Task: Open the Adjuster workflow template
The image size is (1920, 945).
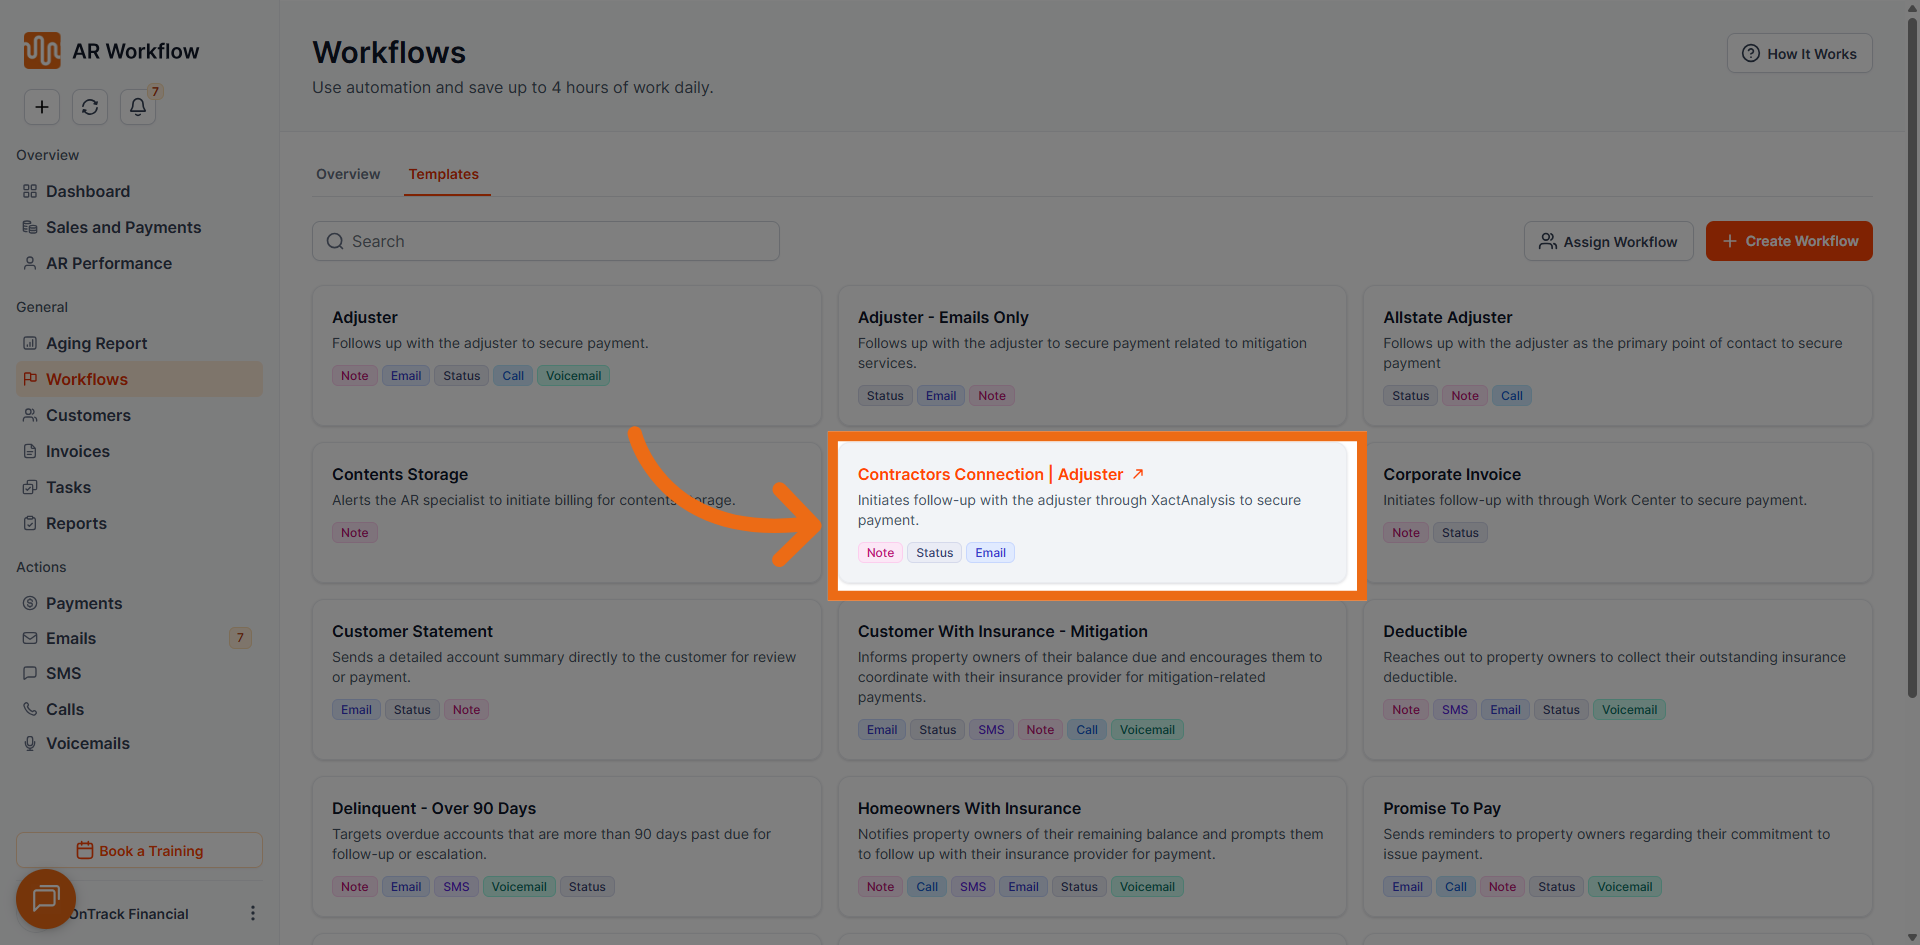Action: pyautogui.click(x=567, y=356)
